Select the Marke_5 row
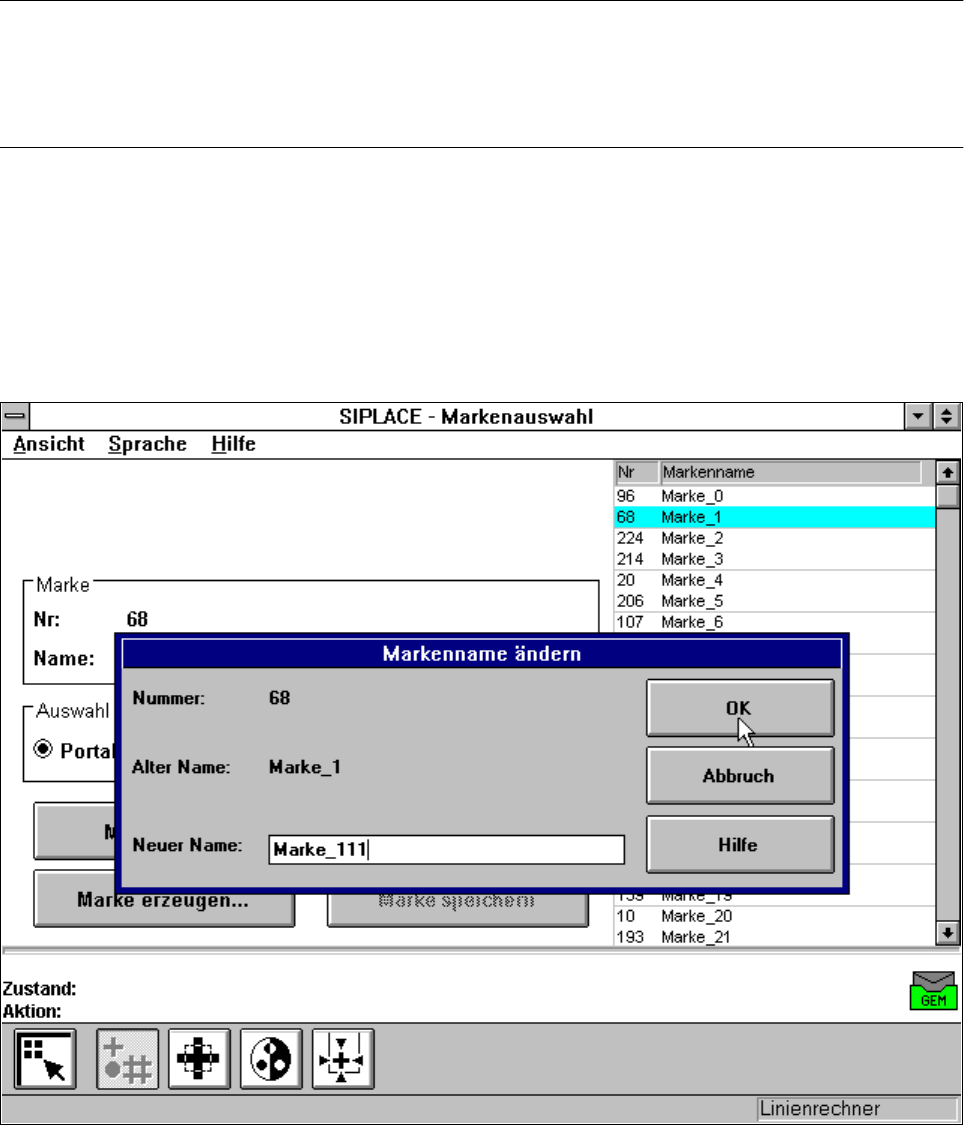The image size is (964, 1125). click(x=775, y=601)
